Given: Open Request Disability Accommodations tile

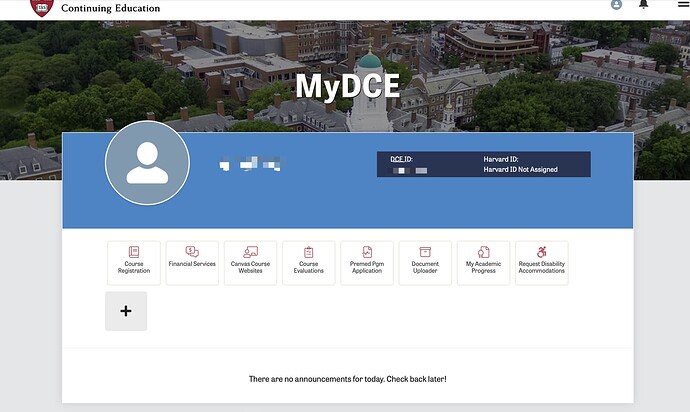Looking at the screenshot, I should click(541, 262).
